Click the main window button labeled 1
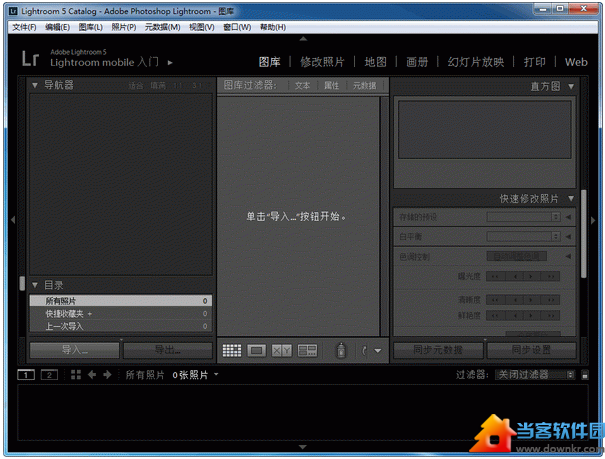The width and height of the screenshot is (605, 459). [x=26, y=375]
